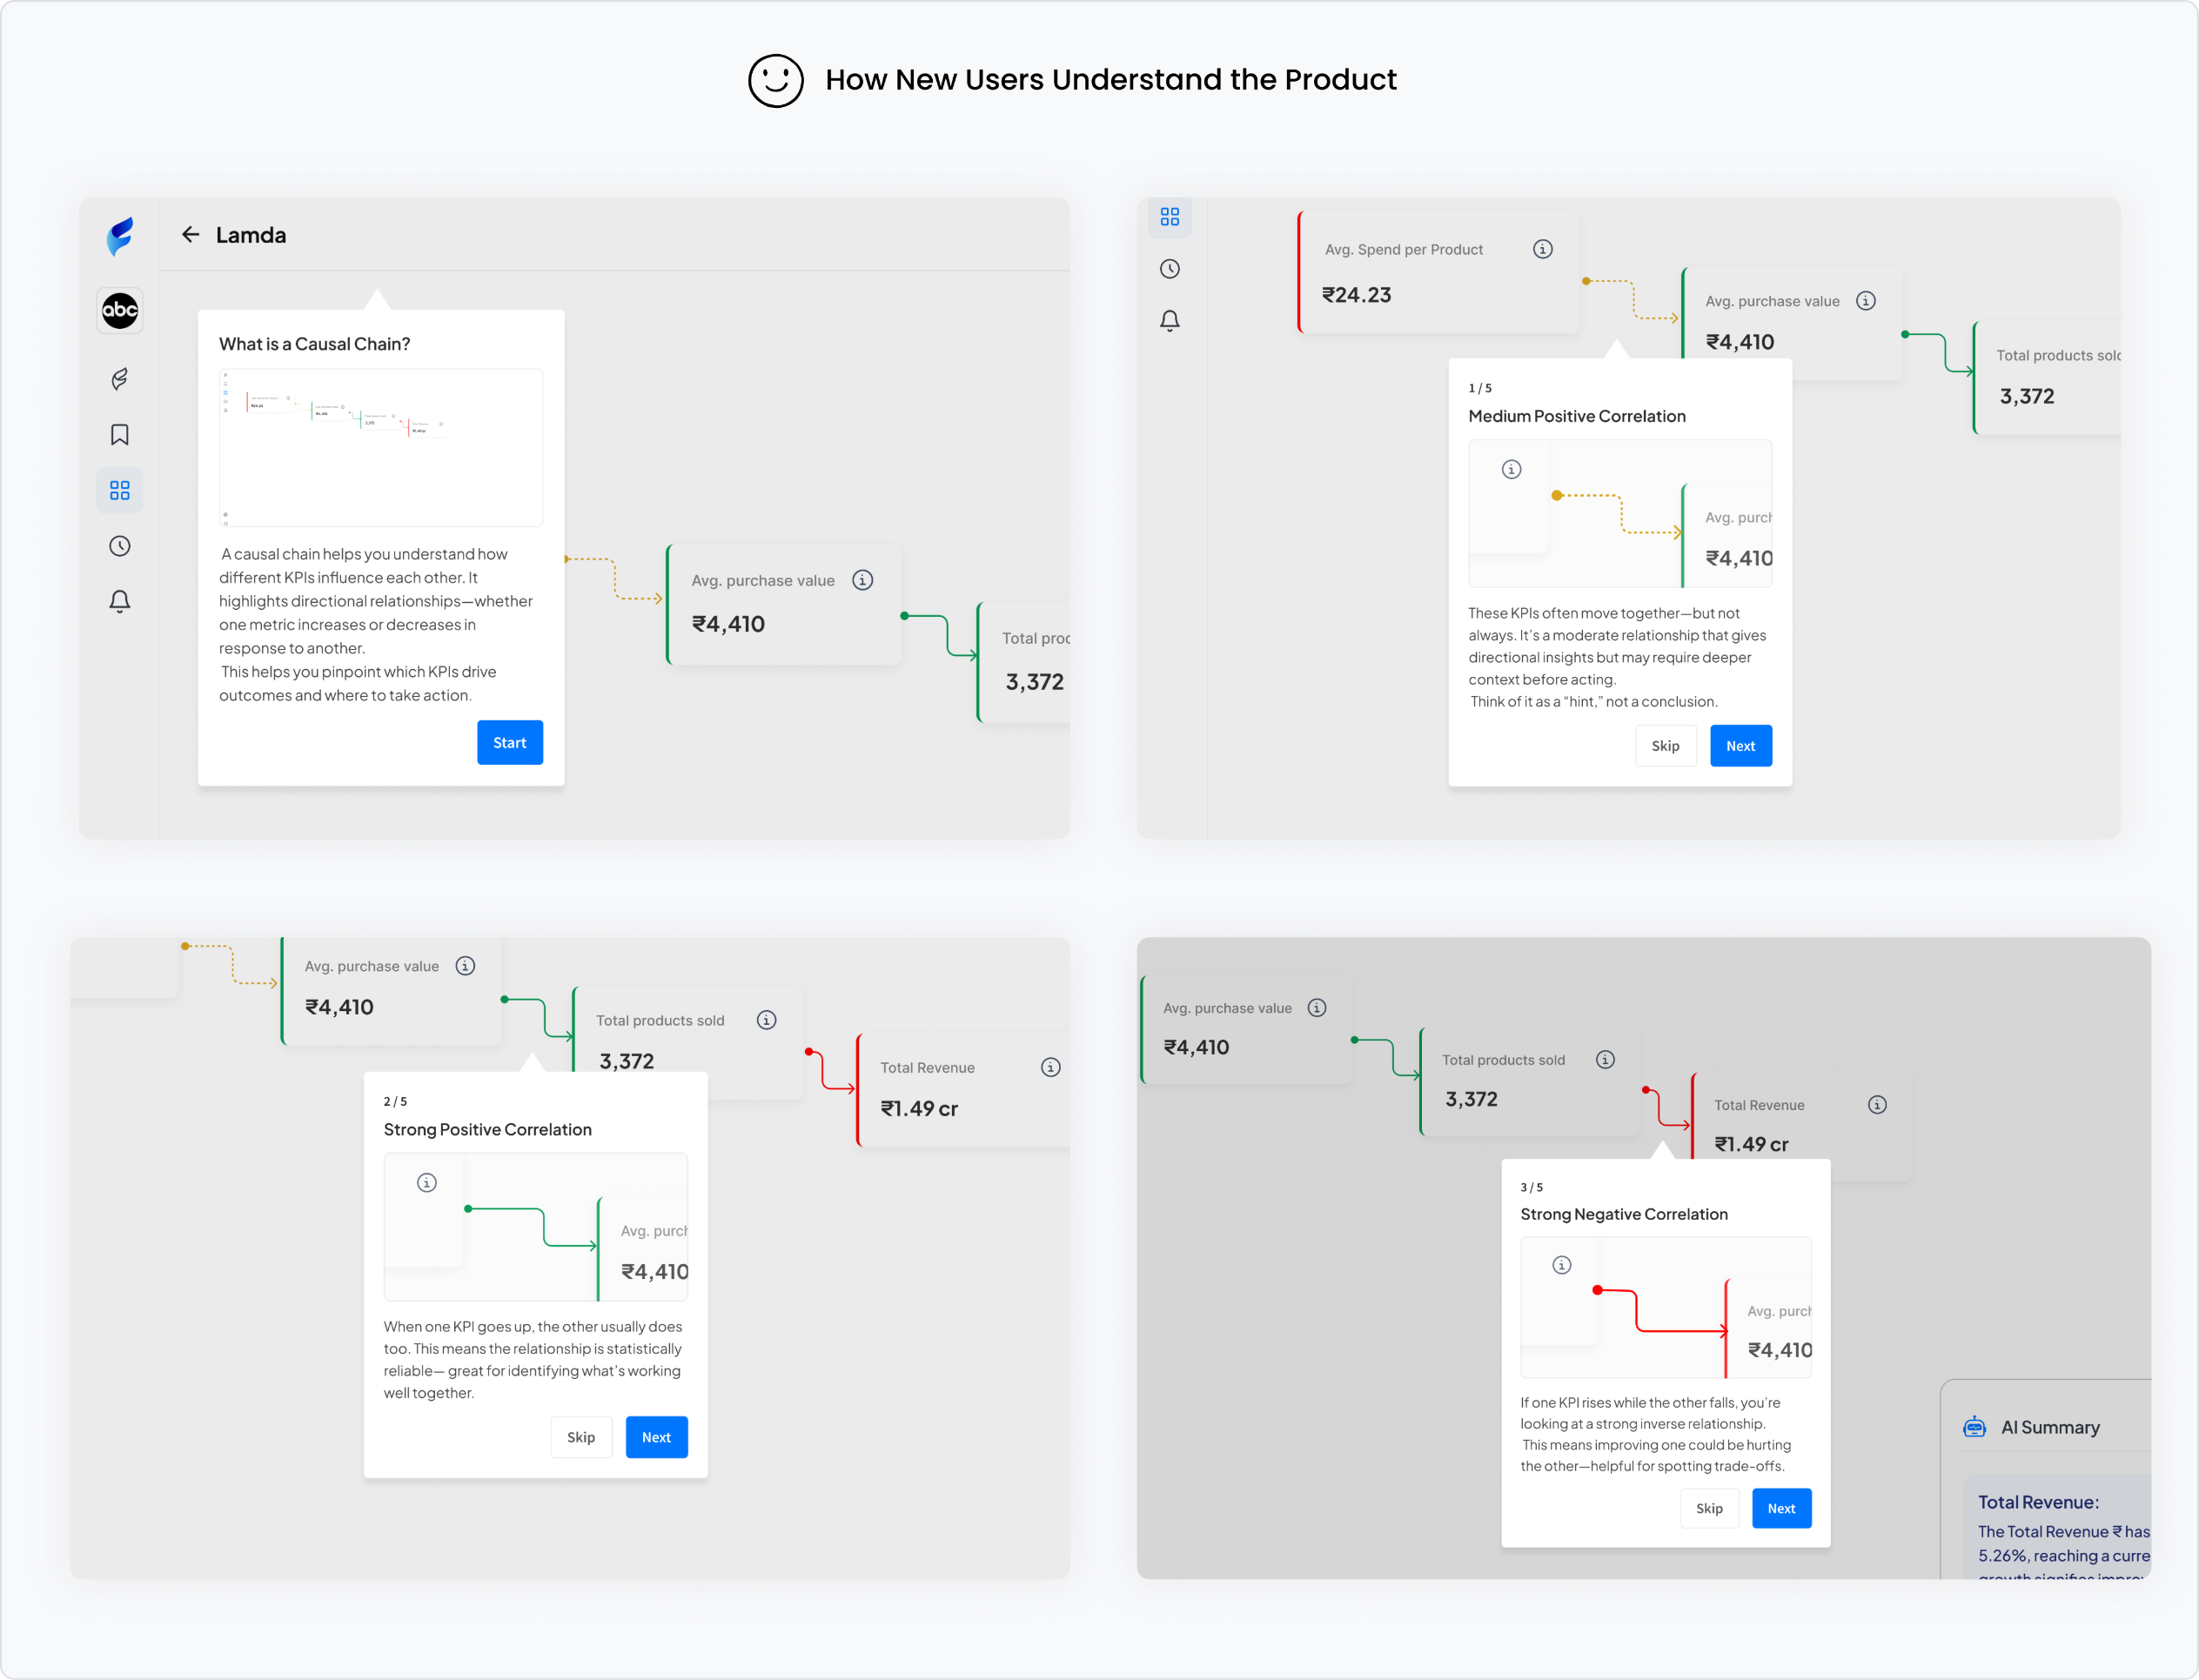Click the Flutter-style app logo at top
The width and height of the screenshot is (2199, 1680).
(120, 236)
